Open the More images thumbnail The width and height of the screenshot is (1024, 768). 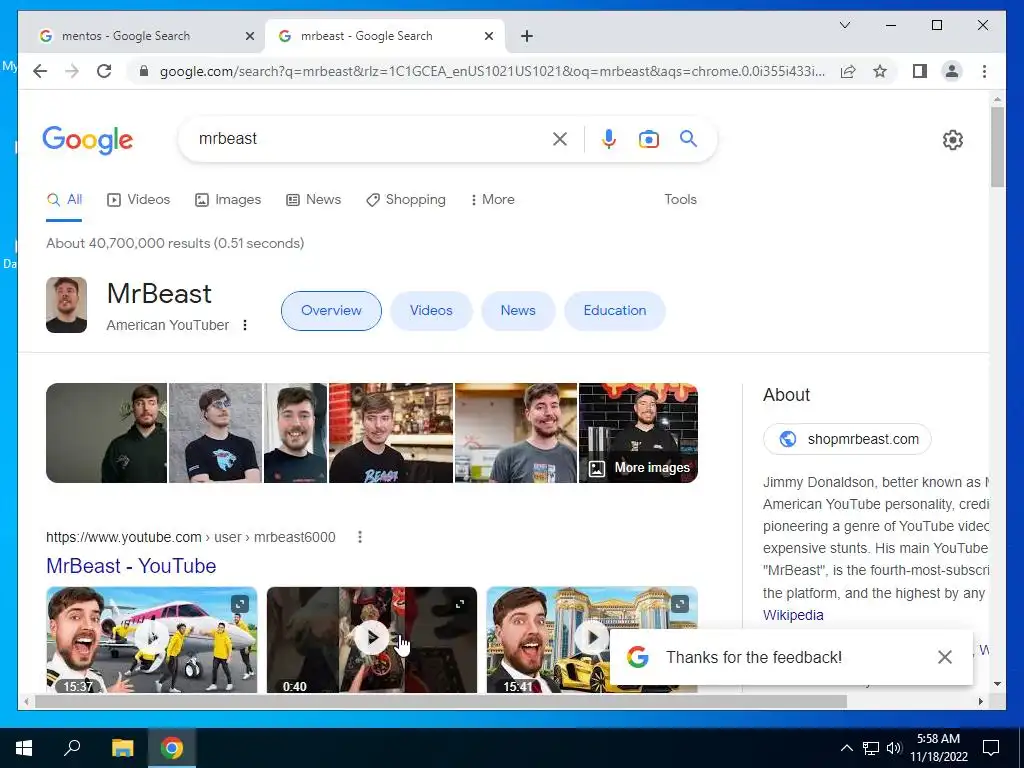(638, 433)
